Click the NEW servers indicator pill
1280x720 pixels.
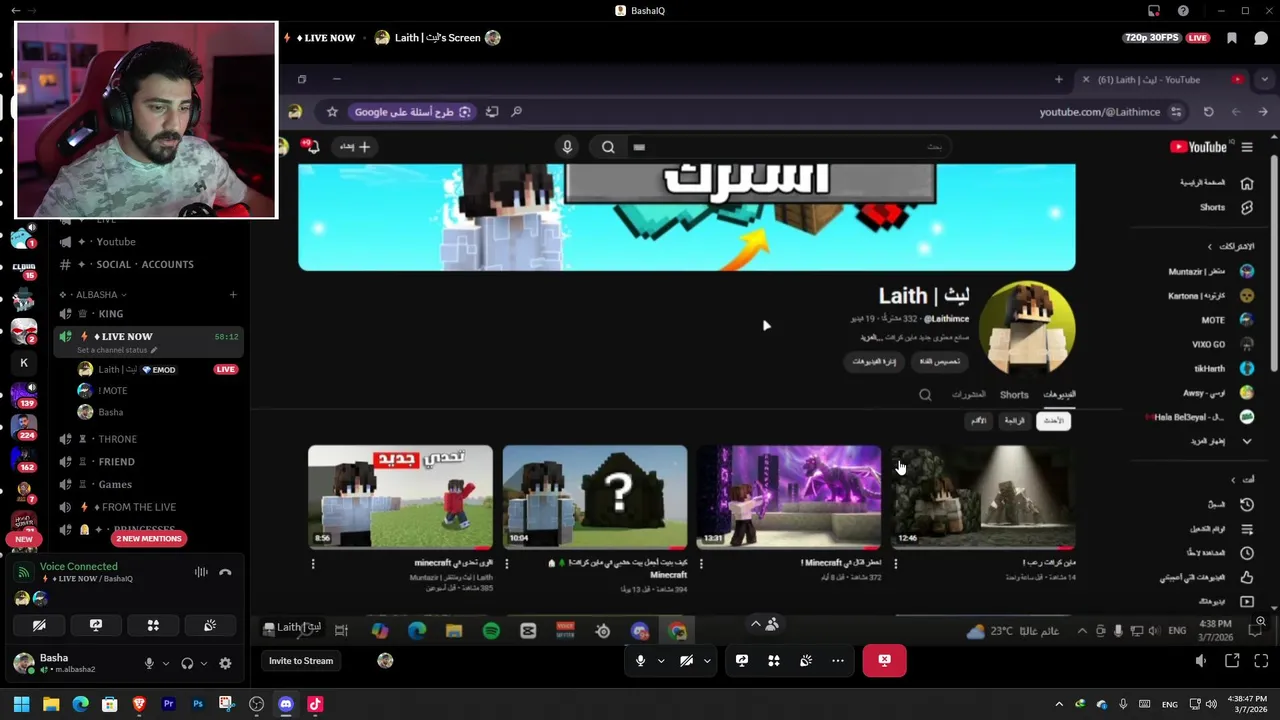click(24, 539)
